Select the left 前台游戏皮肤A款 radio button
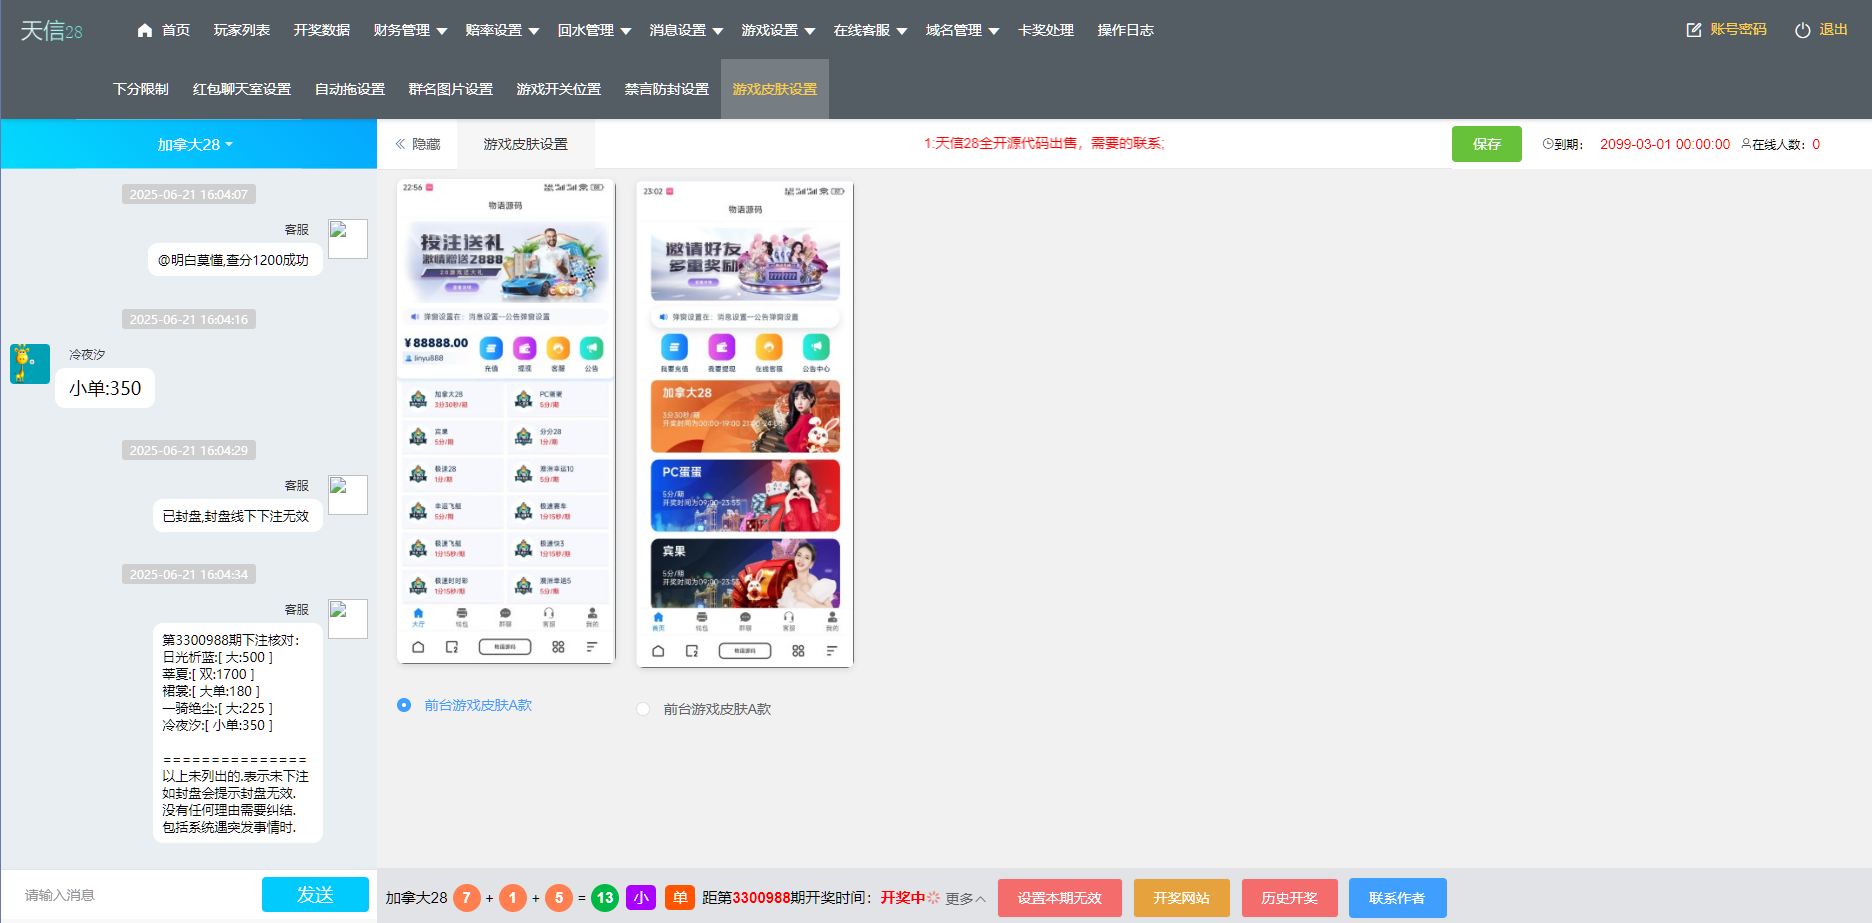The width and height of the screenshot is (1872, 923). (x=403, y=705)
